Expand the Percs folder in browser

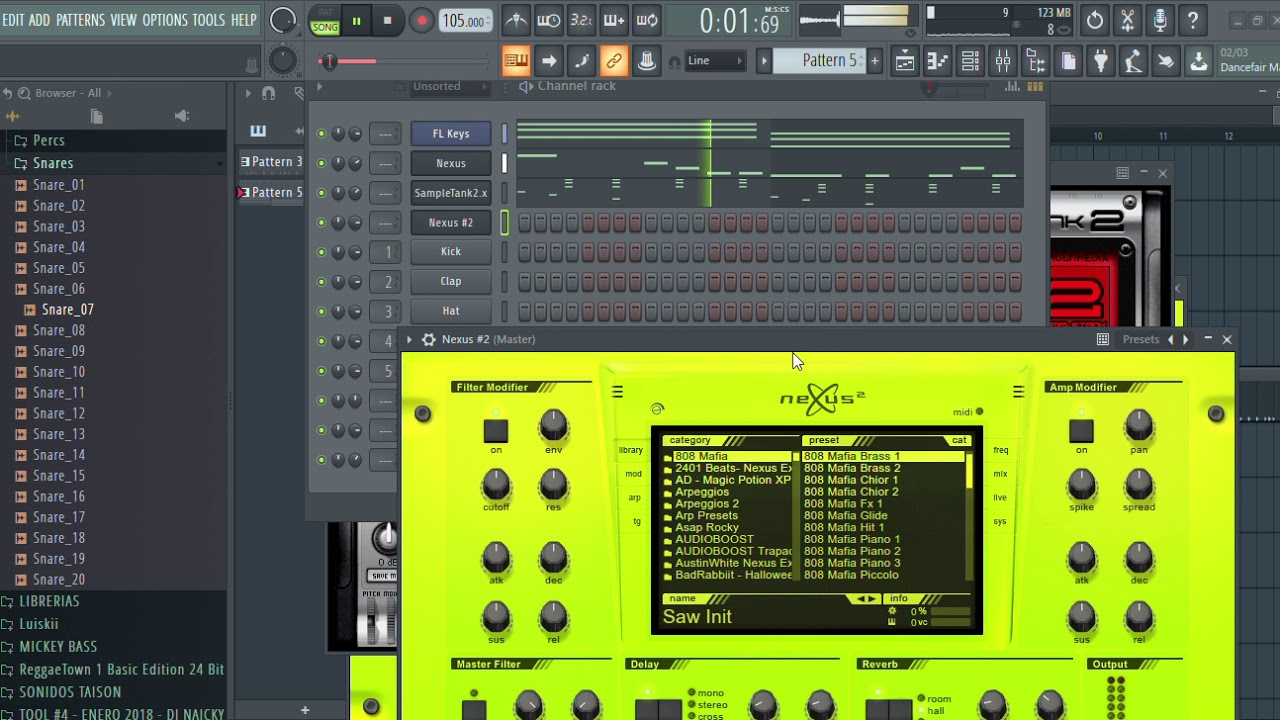[x=49, y=141]
